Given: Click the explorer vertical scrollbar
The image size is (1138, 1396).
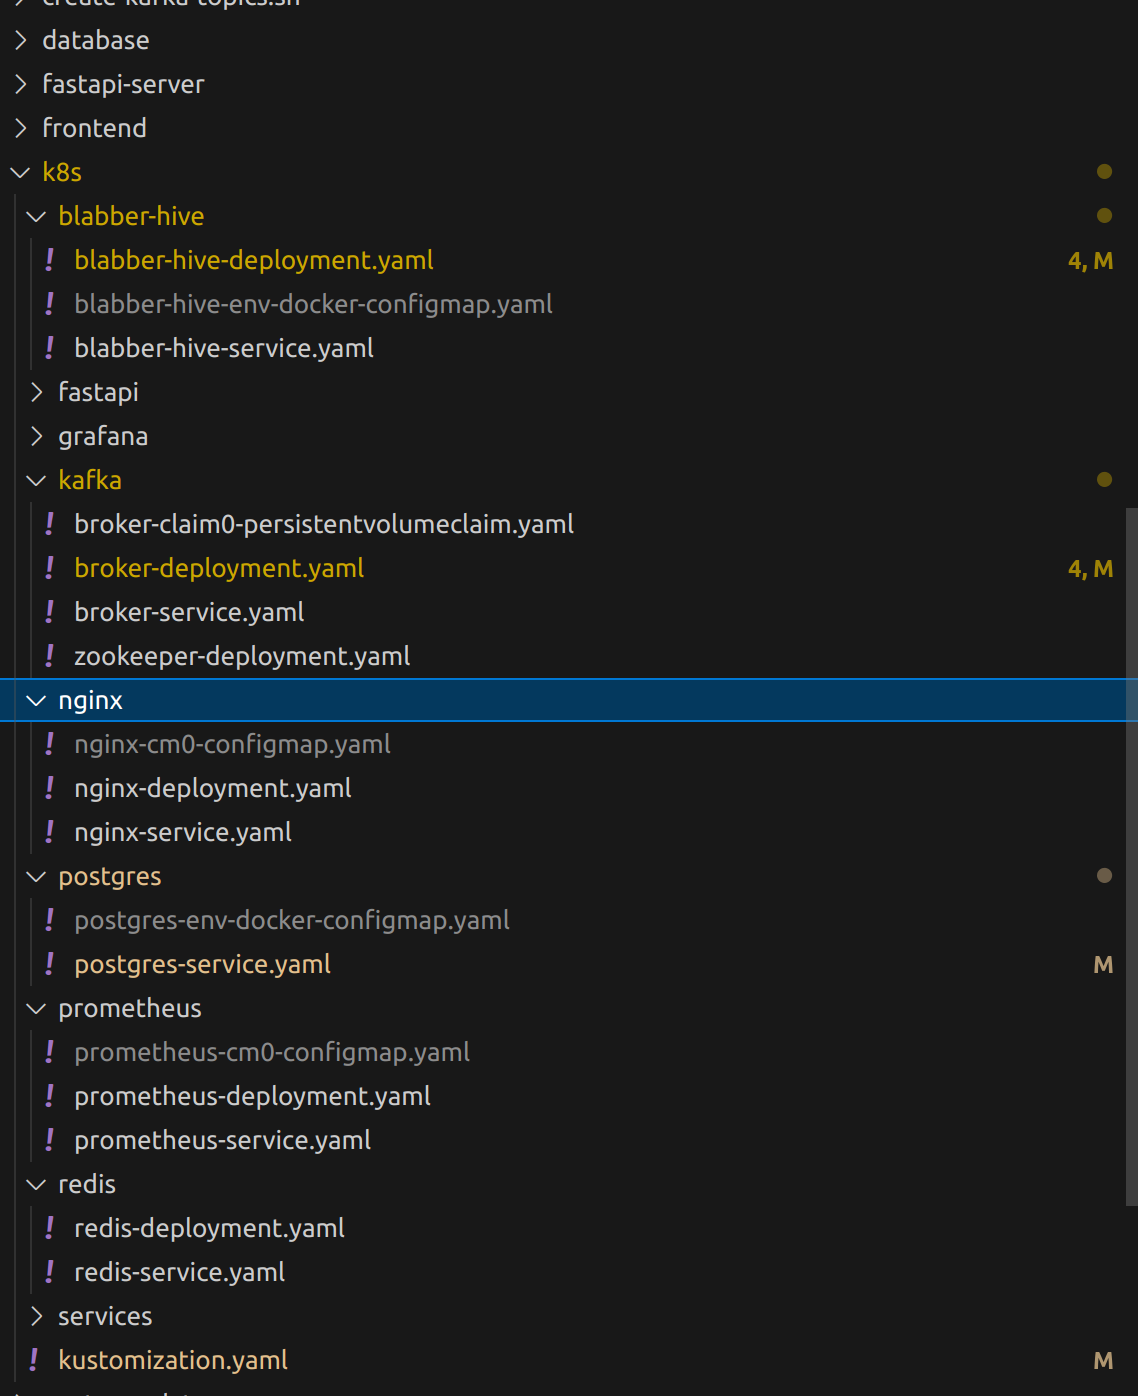Looking at the screenshot, I should pos(1132,857).
